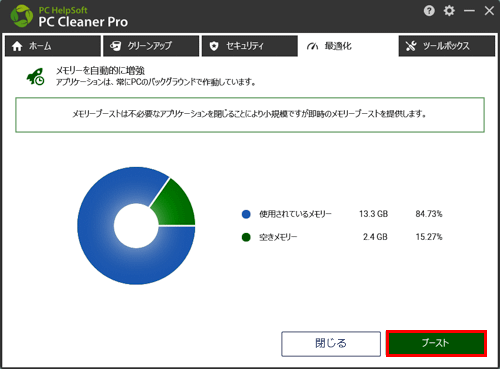Minimize the PC Cleaner Pro window

469,11
